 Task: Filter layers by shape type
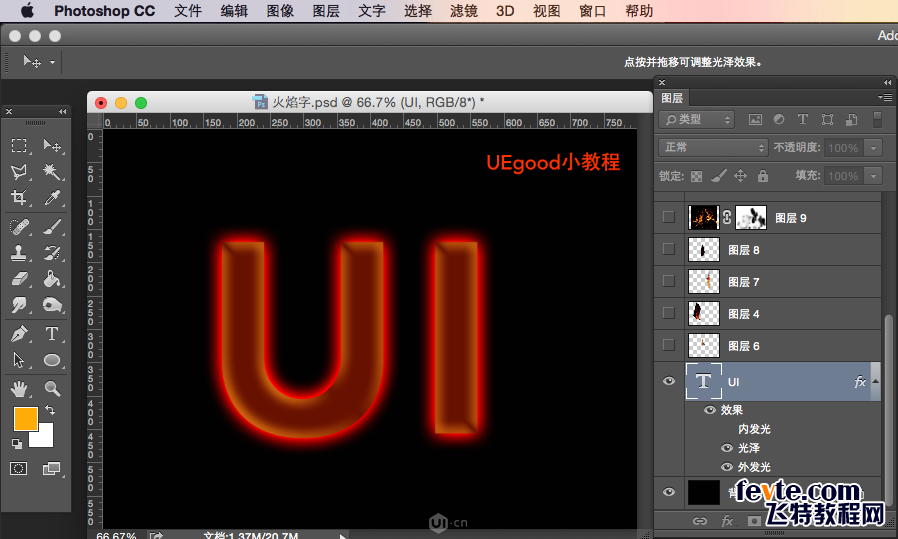click(828, 119)
